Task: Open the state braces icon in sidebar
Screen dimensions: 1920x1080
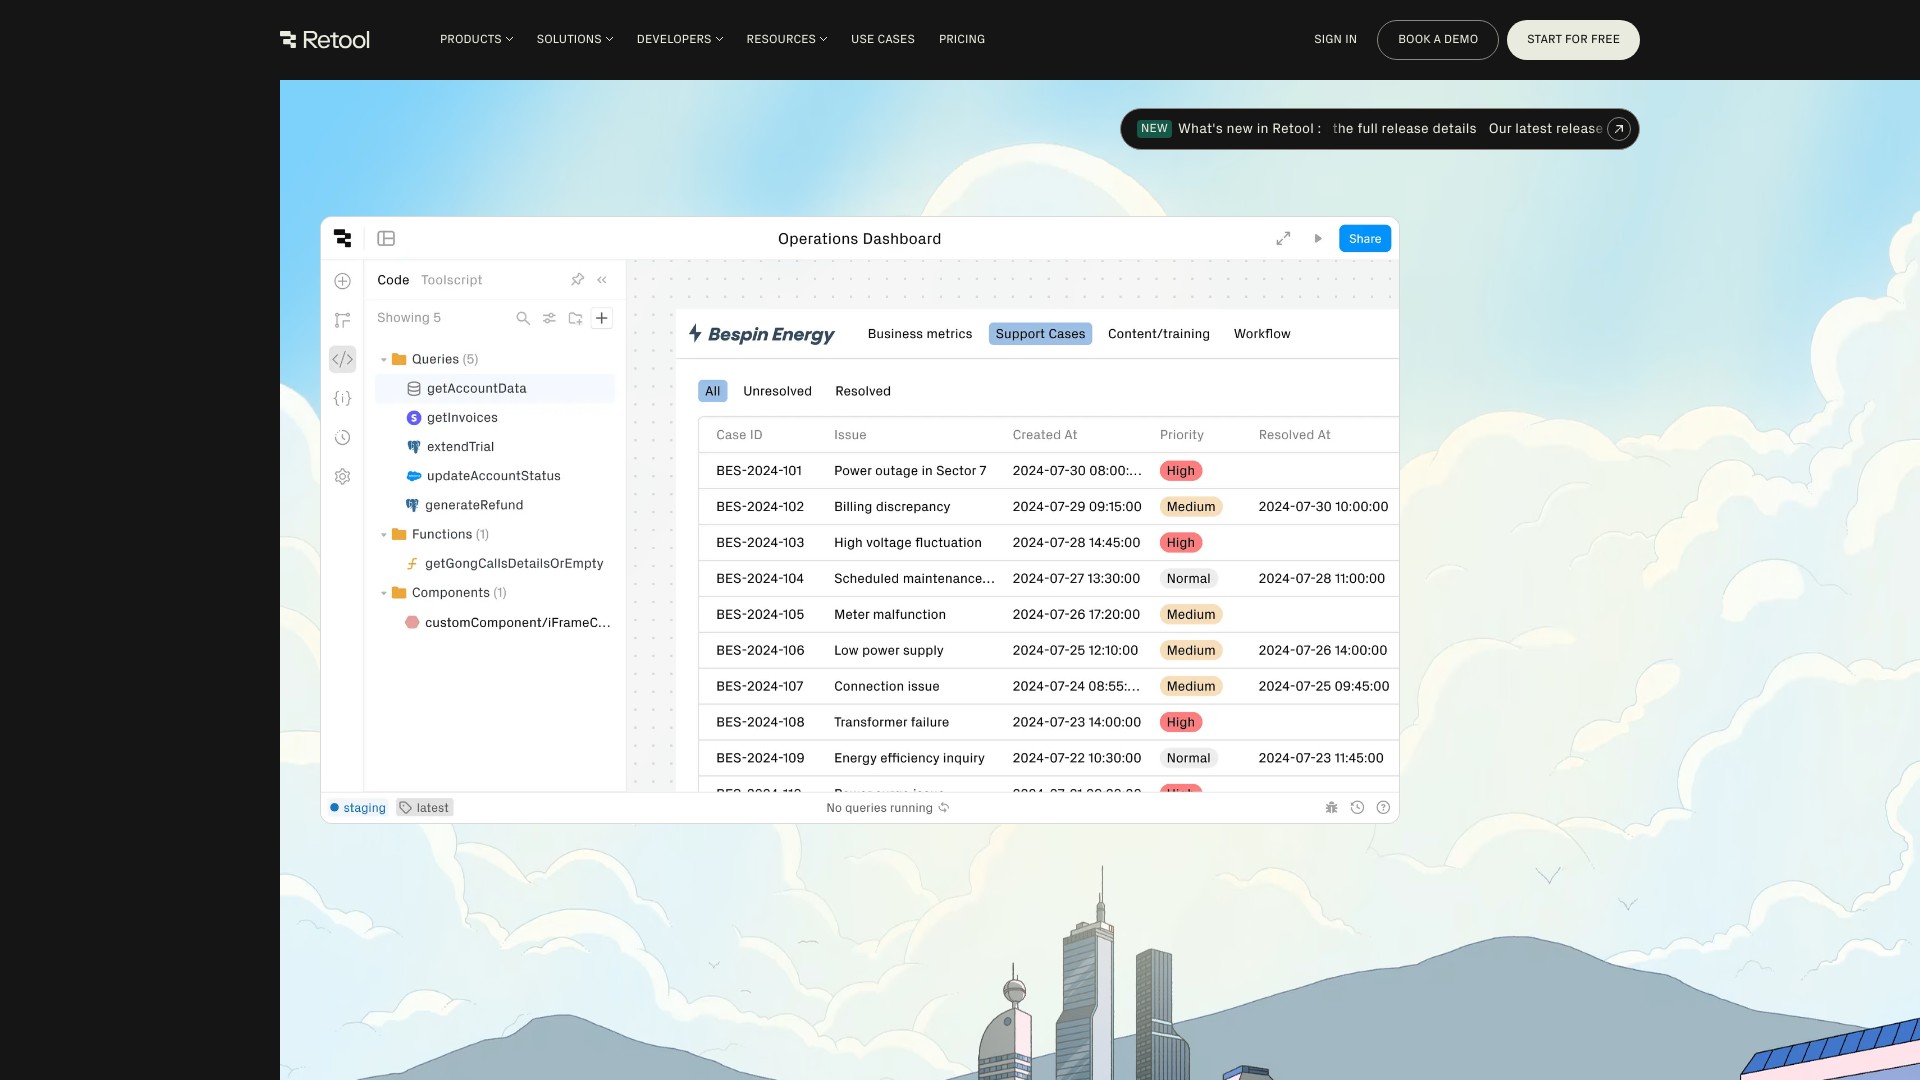Action: (342, 398)
